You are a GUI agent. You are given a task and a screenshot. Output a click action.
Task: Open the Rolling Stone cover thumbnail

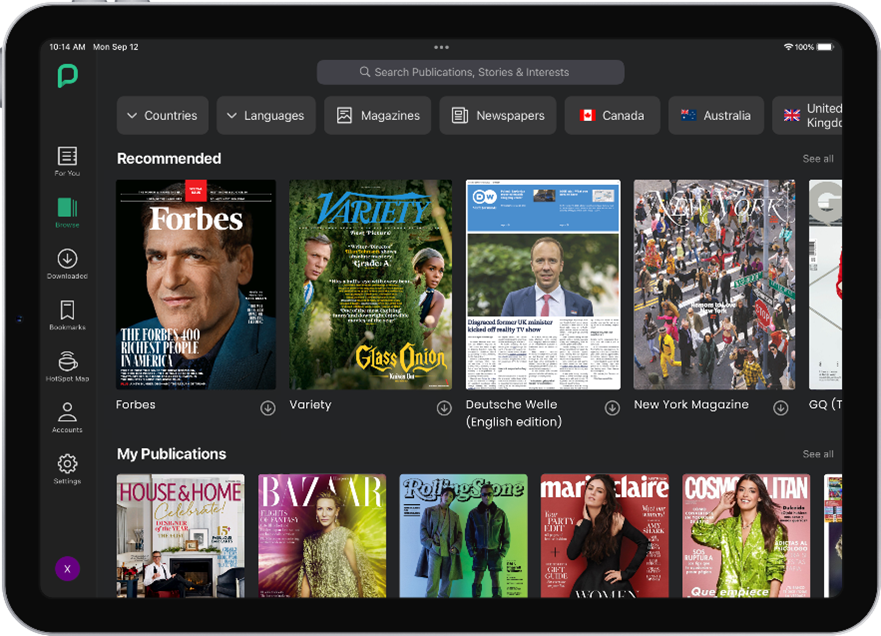pos(464,535)
